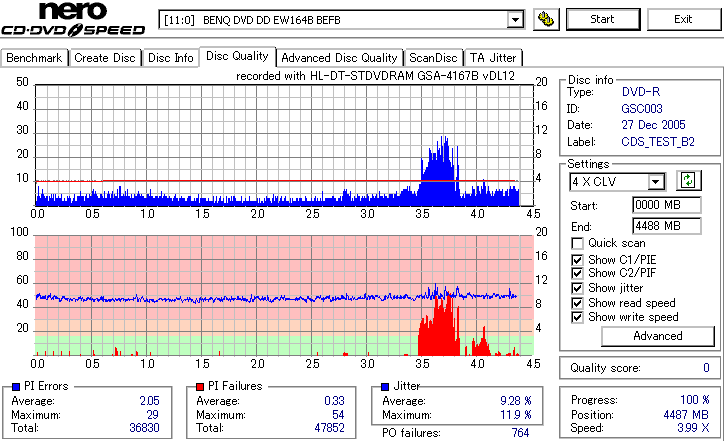Uncheck the Show jitter option
Screen dimensions: 724x441
(x=577, y=288)
